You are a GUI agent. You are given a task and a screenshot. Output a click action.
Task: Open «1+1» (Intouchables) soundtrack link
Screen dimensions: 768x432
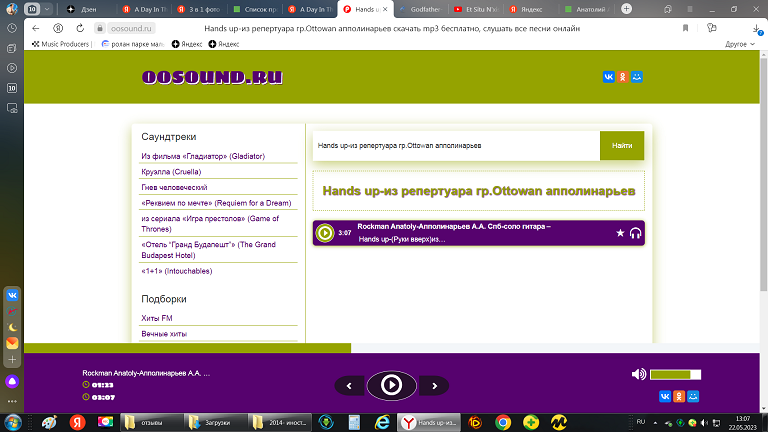pos(176,271)
